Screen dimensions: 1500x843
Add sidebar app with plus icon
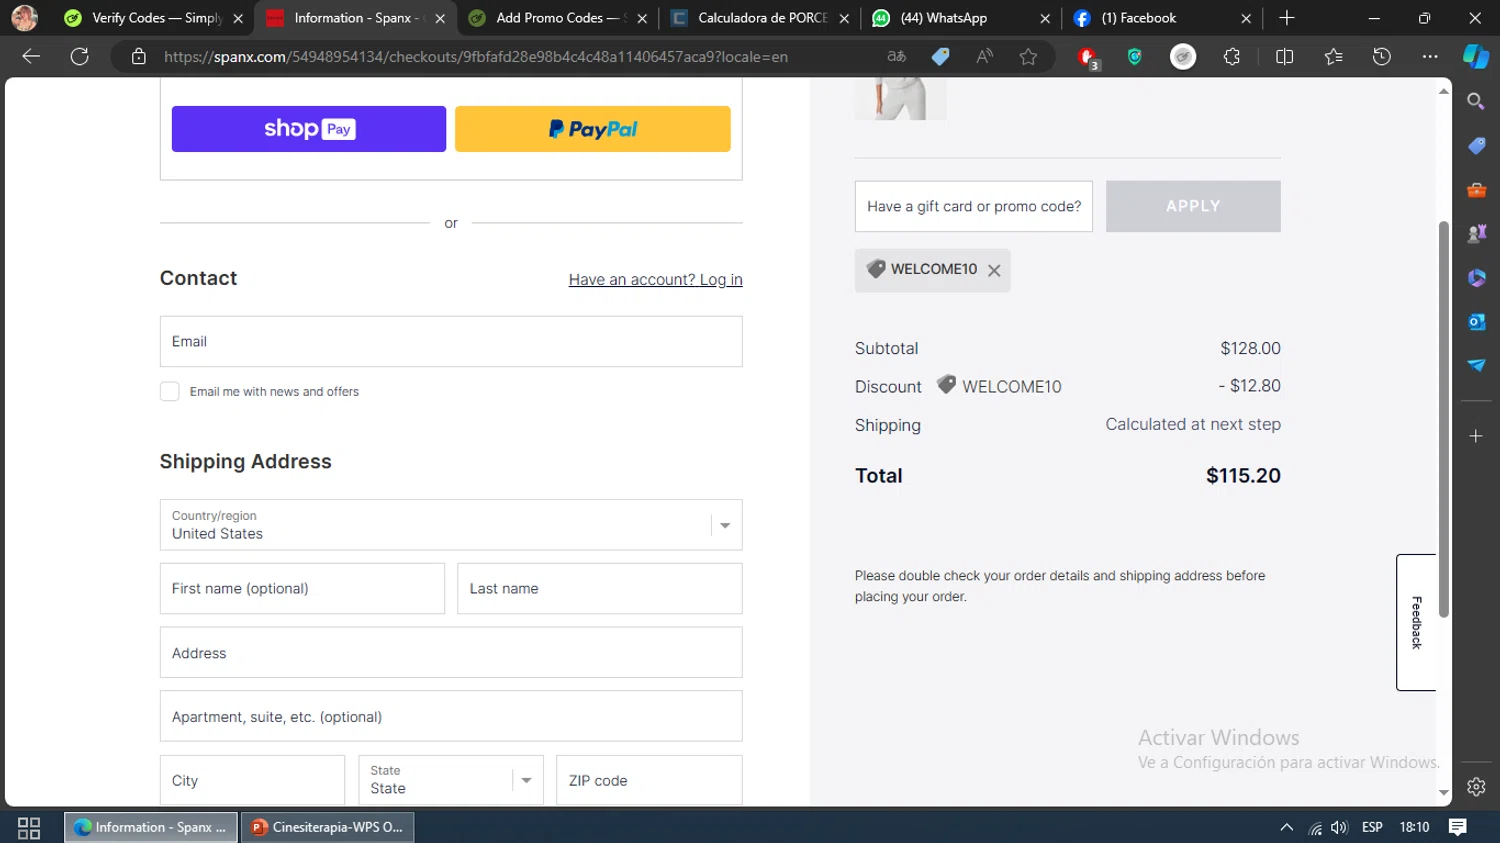pos(1476,436)
